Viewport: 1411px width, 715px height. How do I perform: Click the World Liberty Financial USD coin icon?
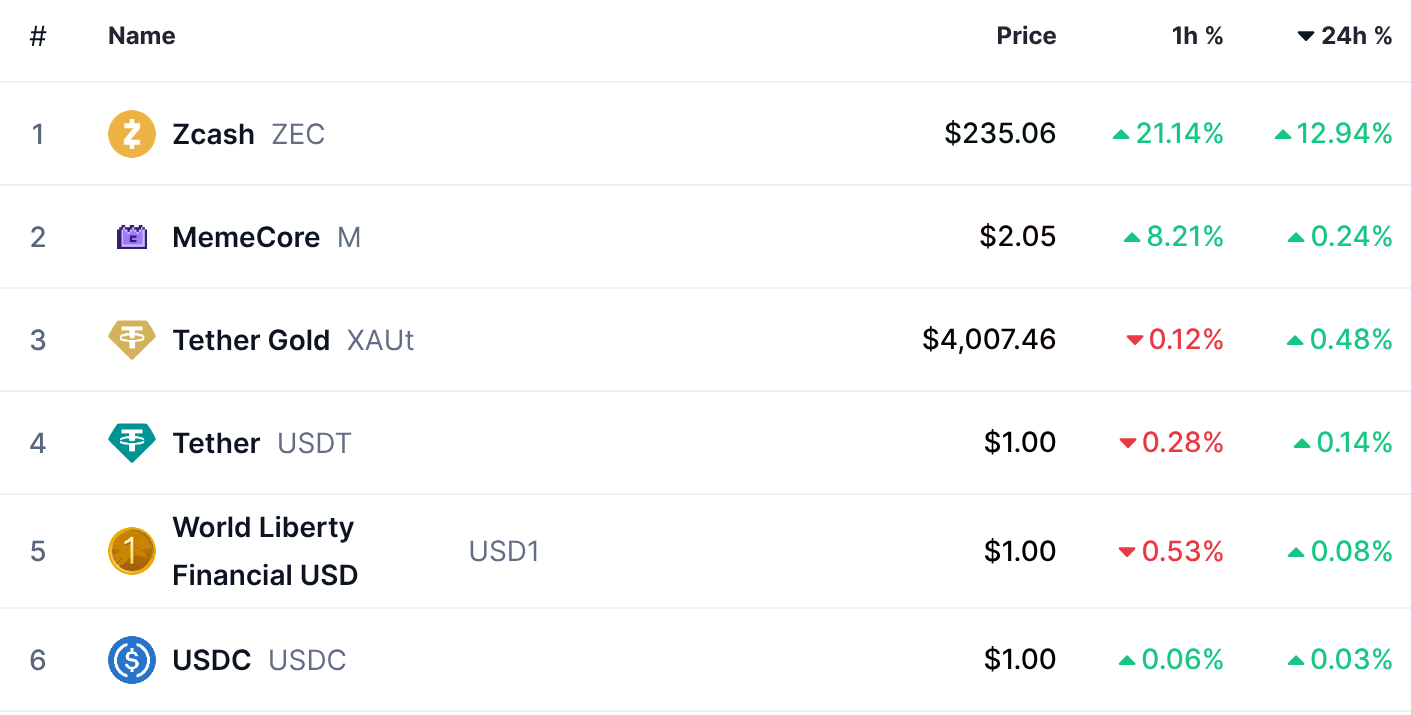coord(132,551)
